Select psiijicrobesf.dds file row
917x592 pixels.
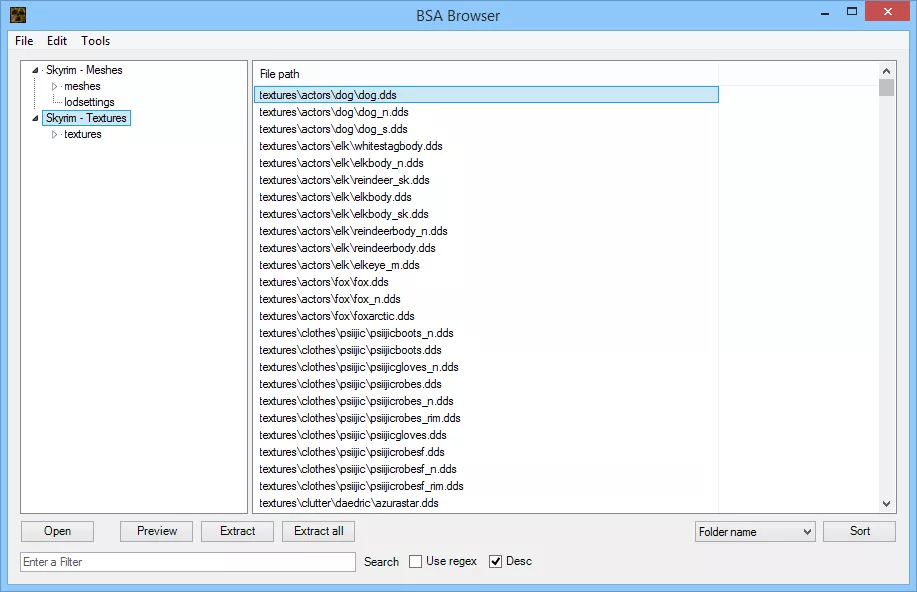(486, 451)
